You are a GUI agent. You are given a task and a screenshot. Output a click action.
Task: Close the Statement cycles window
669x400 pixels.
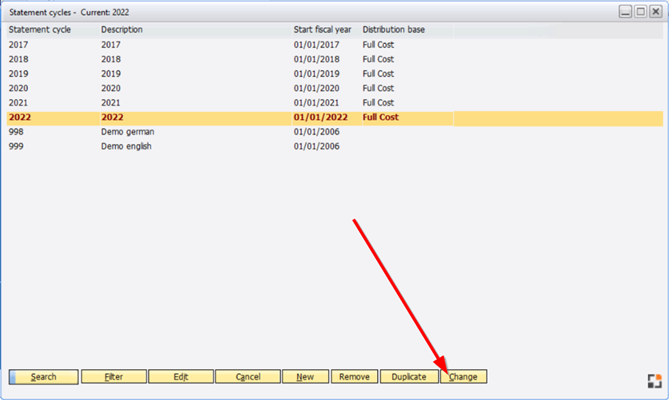(655, 11)
